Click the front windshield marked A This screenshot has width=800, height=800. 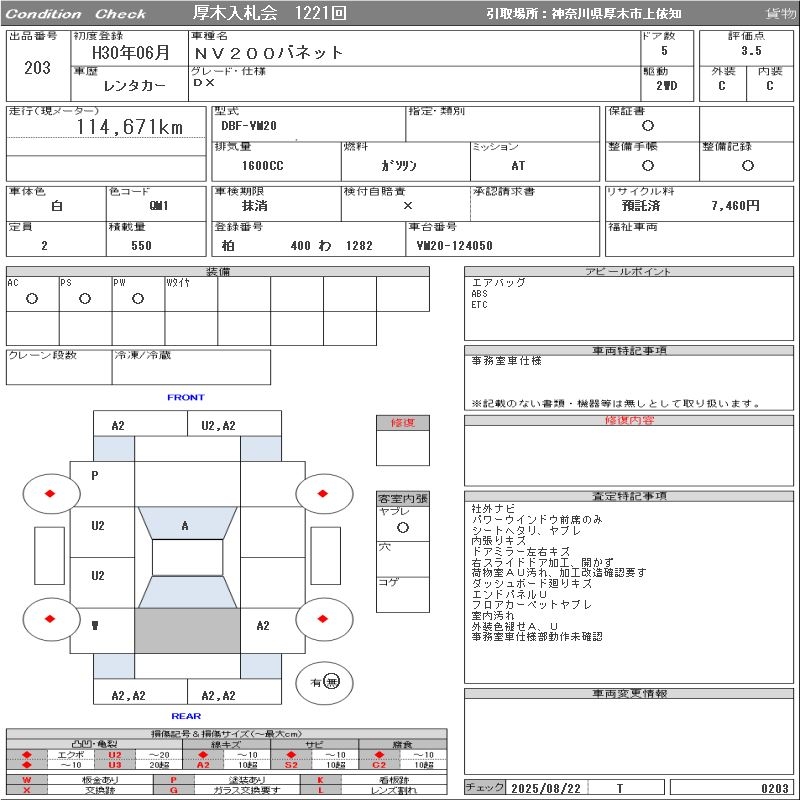tap(186, 525)
